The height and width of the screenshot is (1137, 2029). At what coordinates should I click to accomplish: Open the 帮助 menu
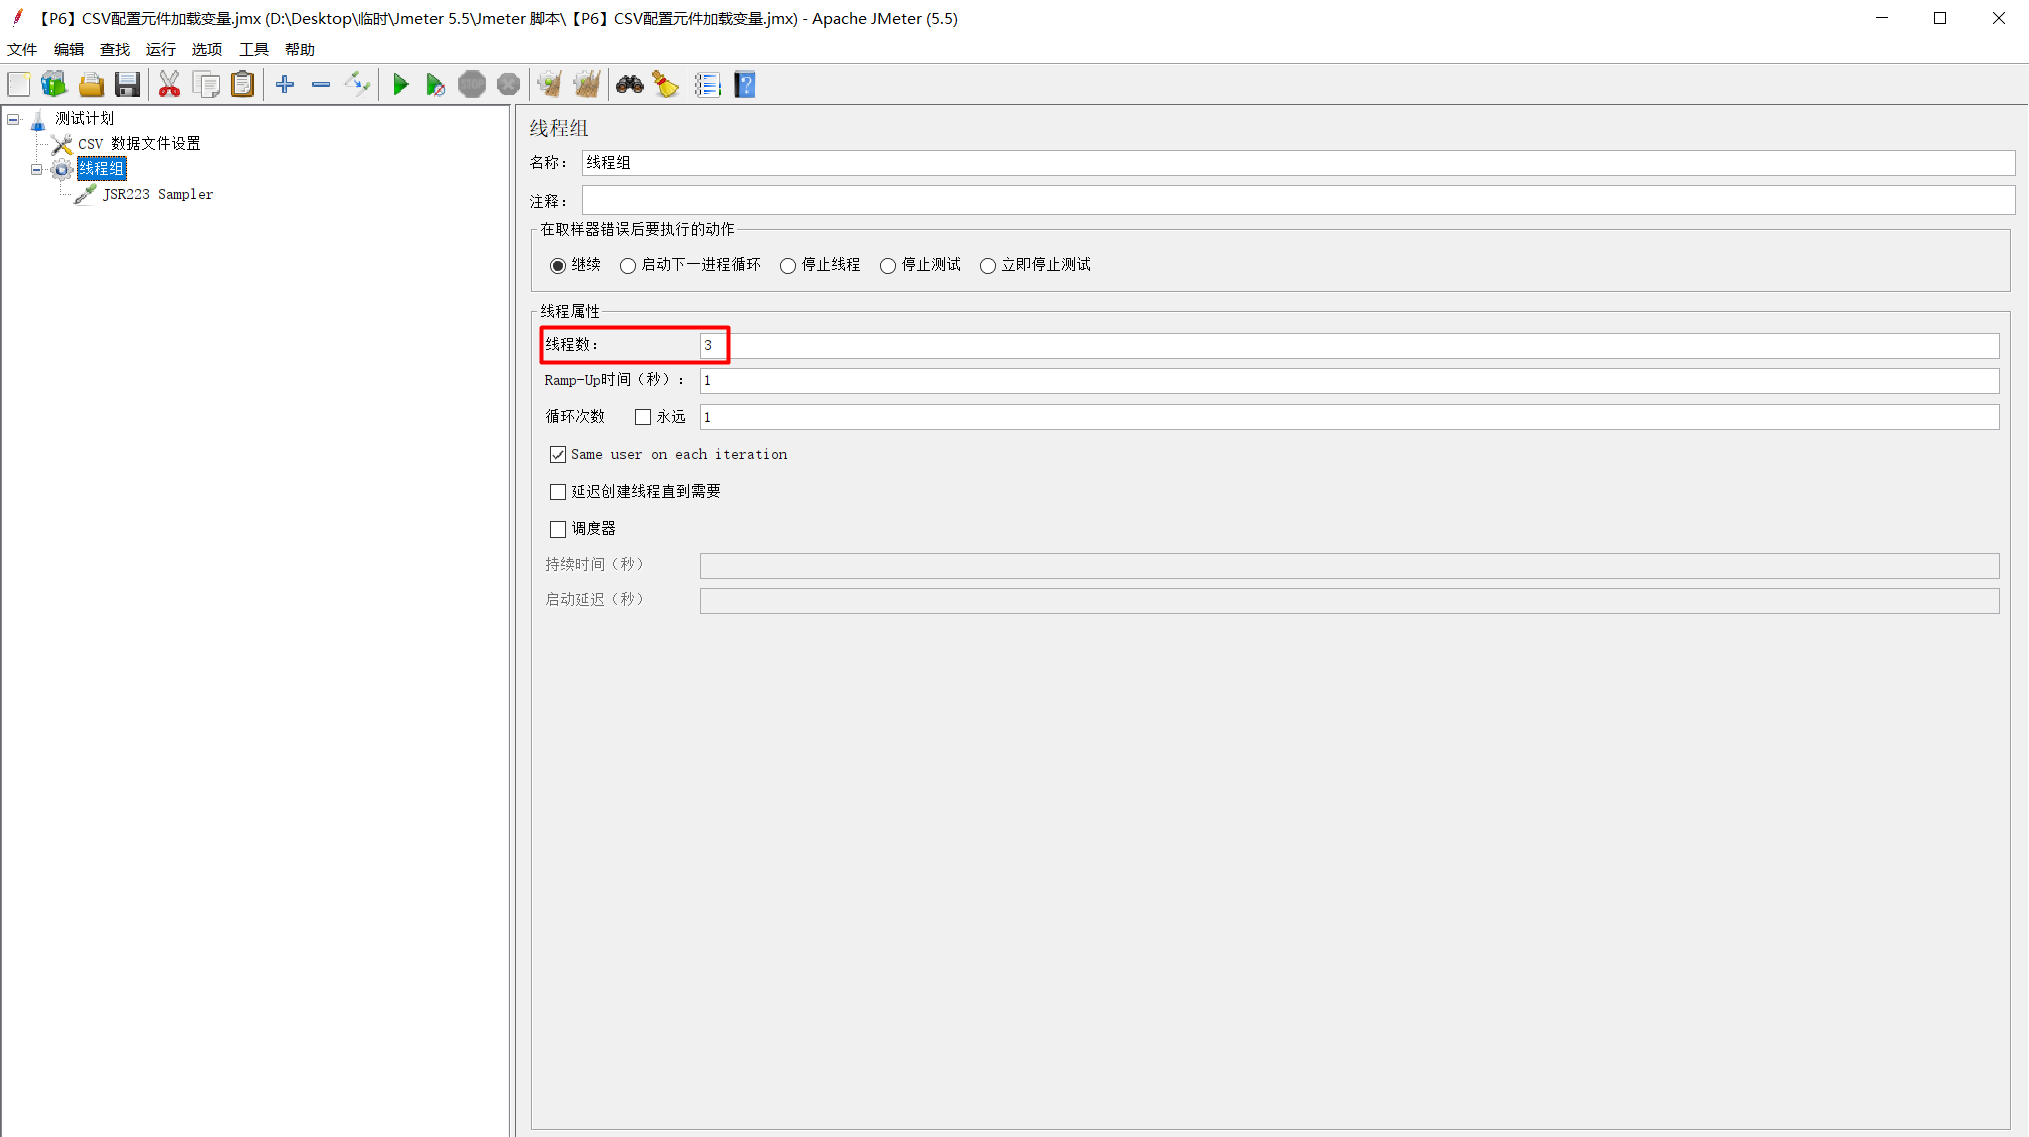click(x=300, y=49)
